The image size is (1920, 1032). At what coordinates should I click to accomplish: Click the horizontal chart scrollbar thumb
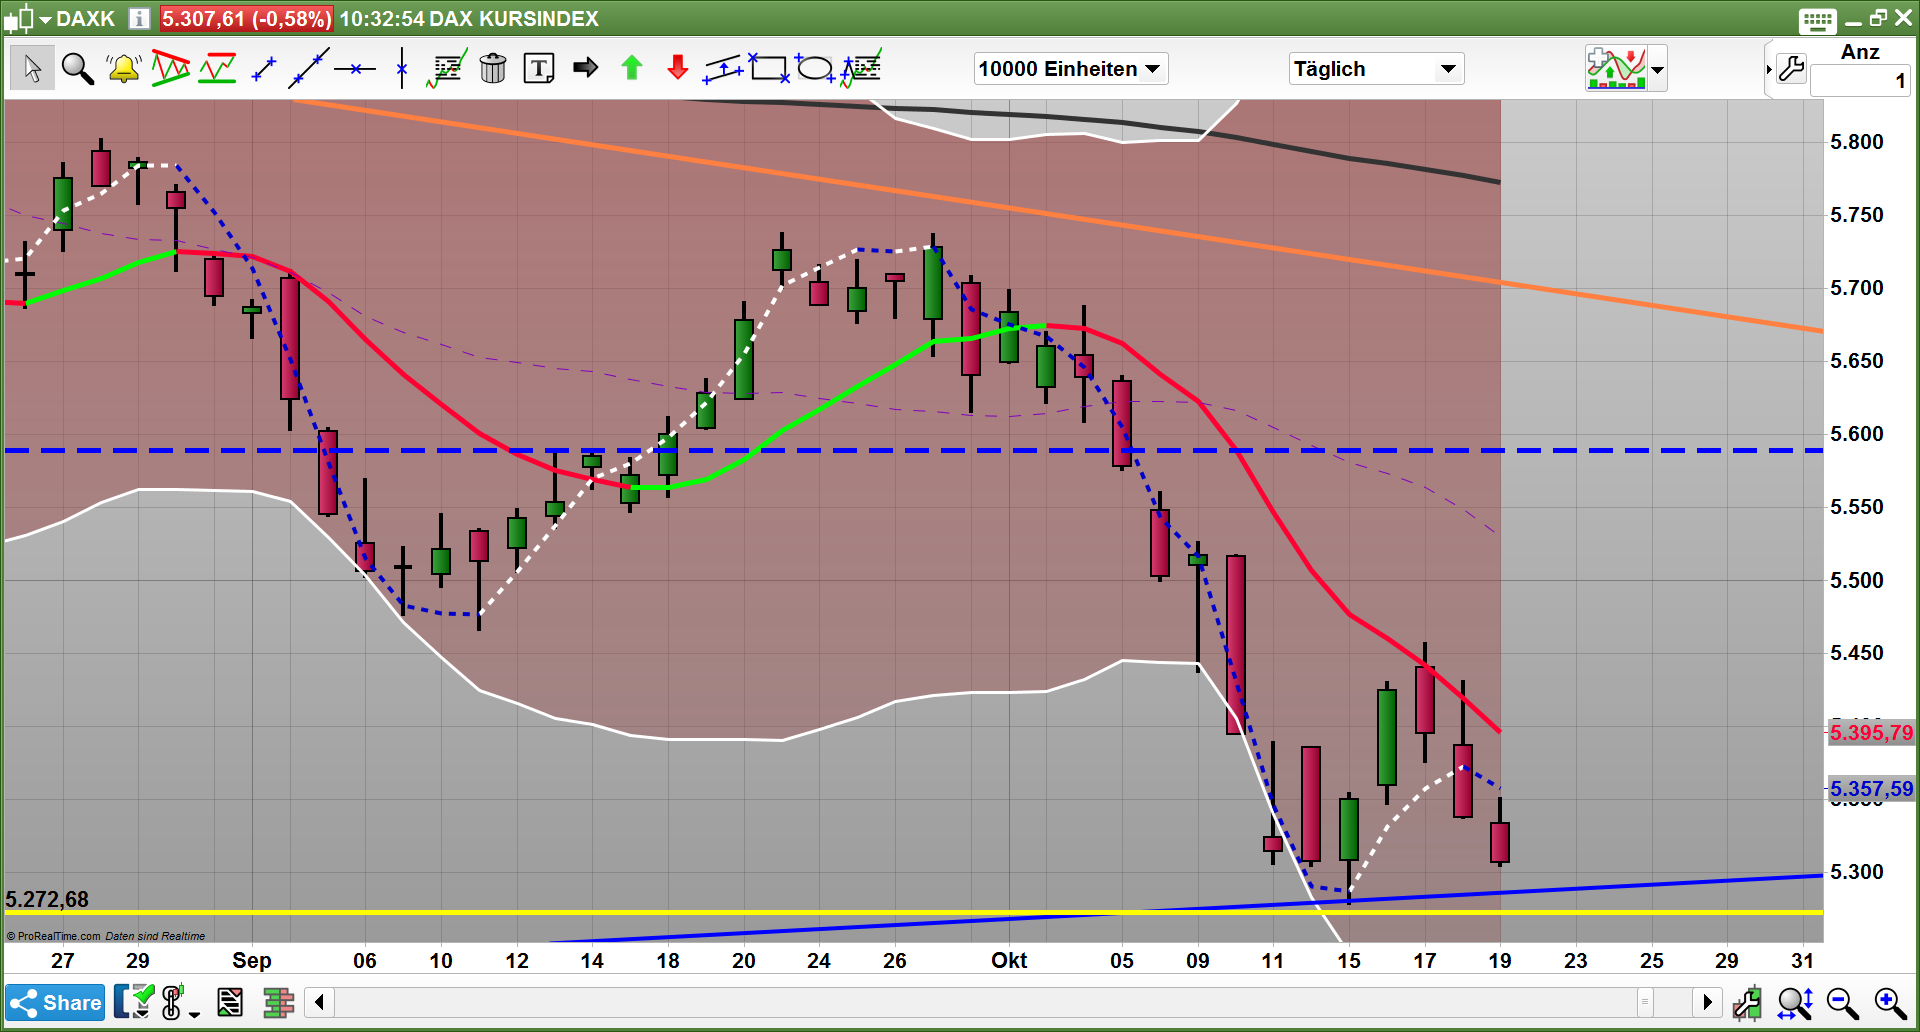tap(1645, 1002)
